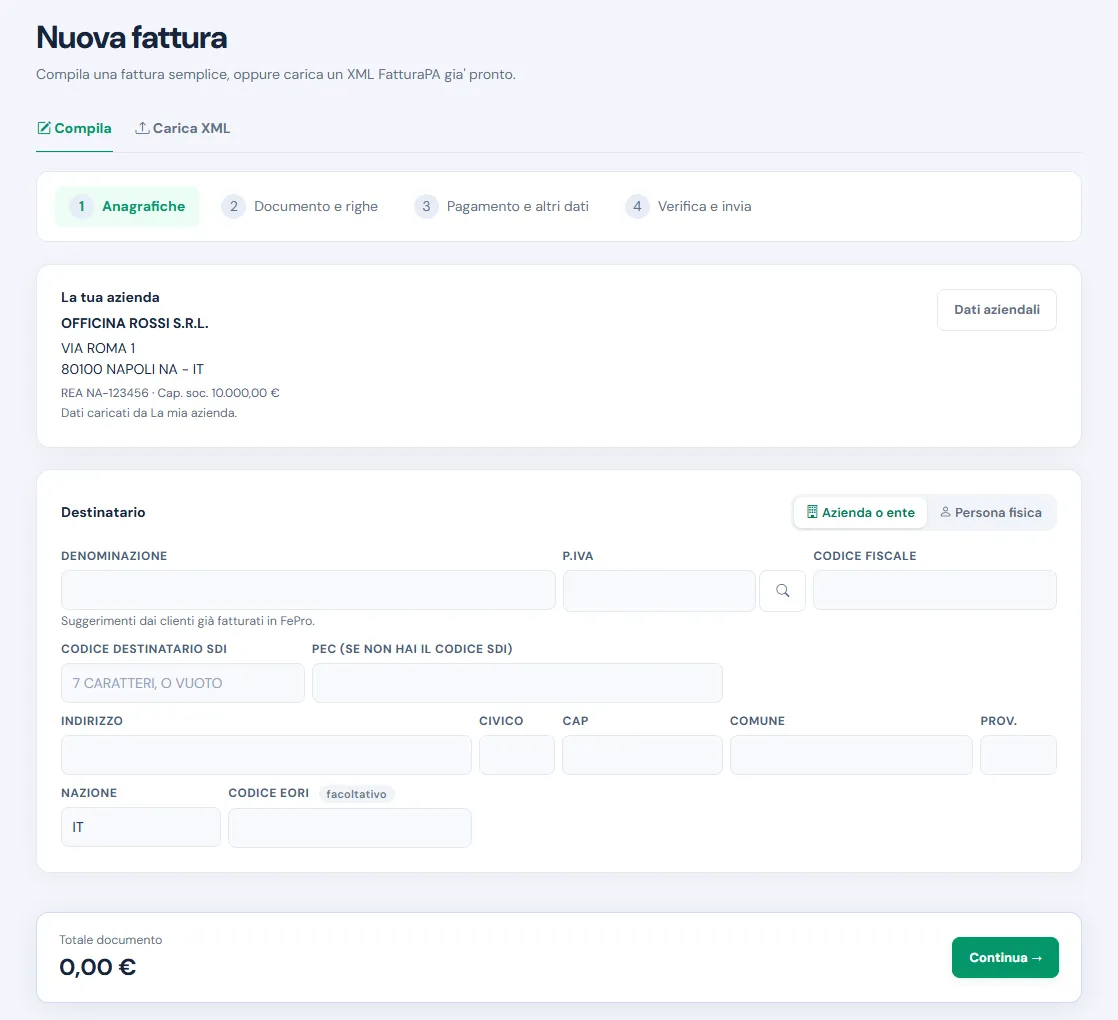The image size is (1118, 1020).
Task: Click the Continua button
Action: tap(1005, 957)
